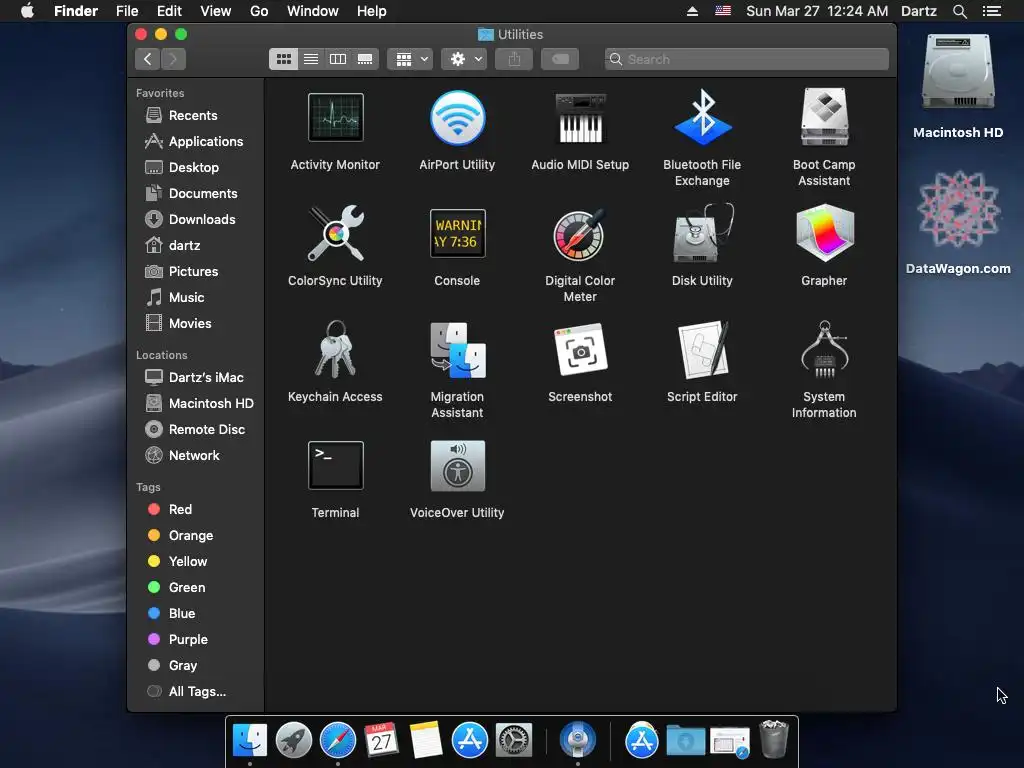Click the Edit Tags toolbar button
This screenshot has height=768, width=1024.
[560, 59]
